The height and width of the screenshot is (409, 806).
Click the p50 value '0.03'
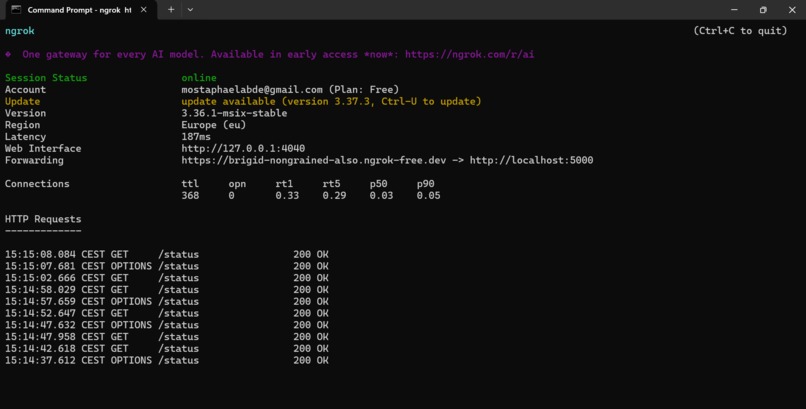pyautogui.click(x=381, y=196)
